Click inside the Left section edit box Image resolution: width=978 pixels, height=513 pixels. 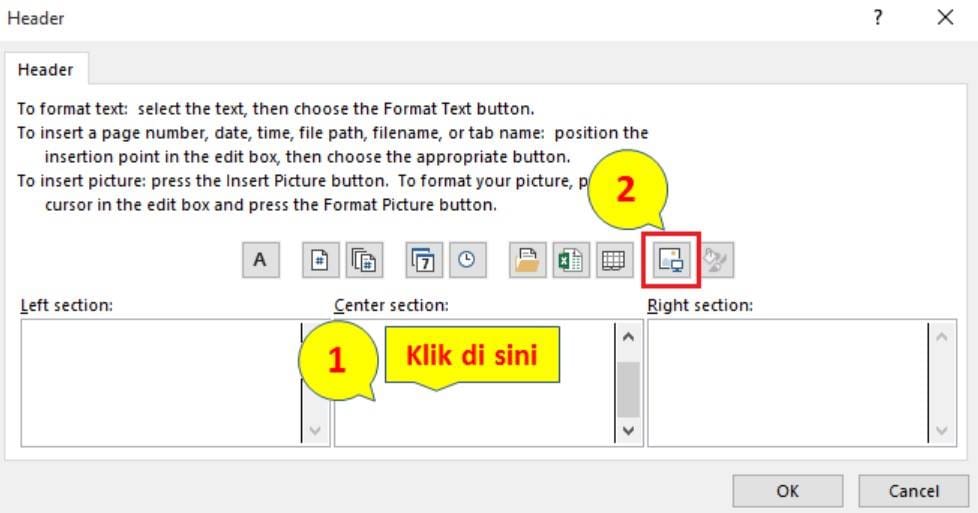[x=161, y=383]
